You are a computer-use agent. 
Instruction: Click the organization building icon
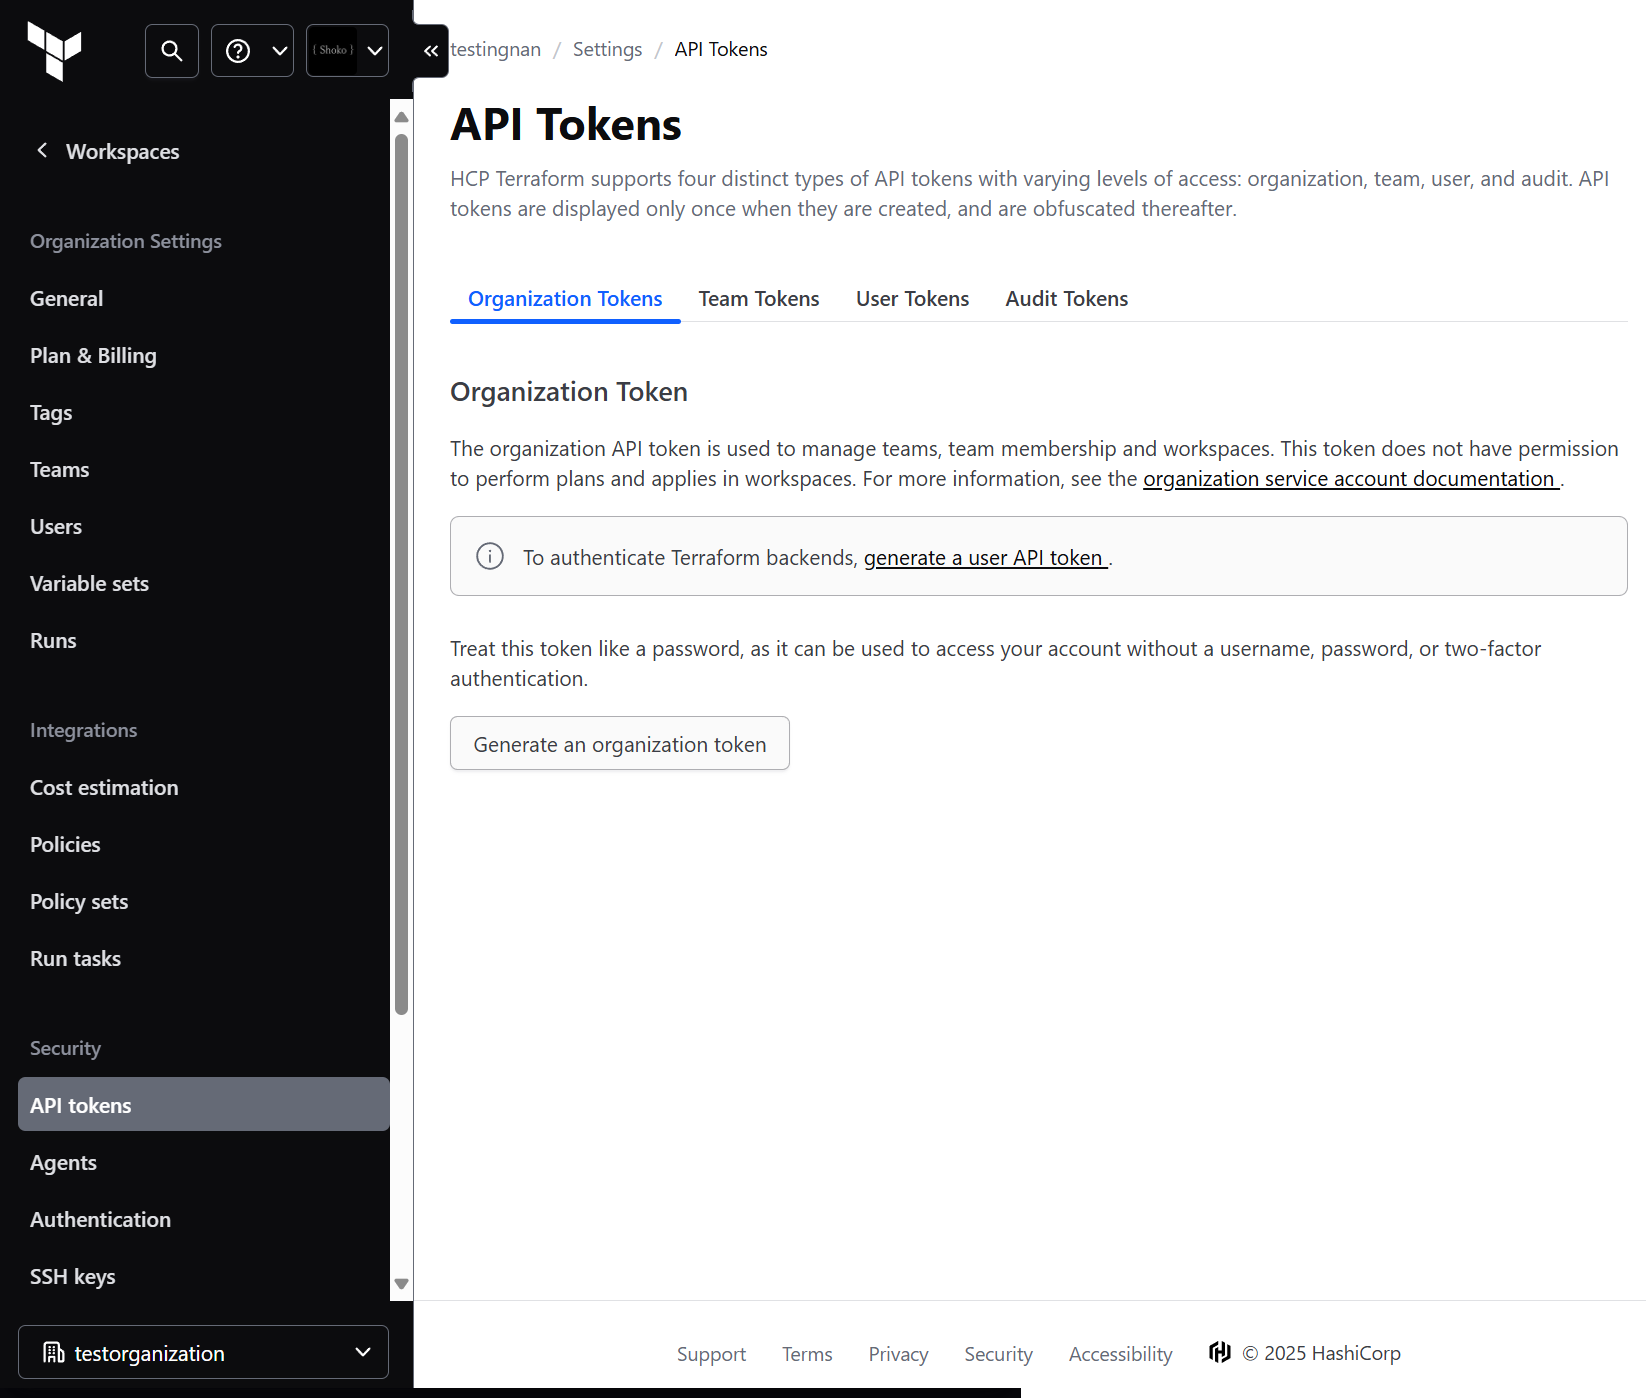pos(54,1353)
